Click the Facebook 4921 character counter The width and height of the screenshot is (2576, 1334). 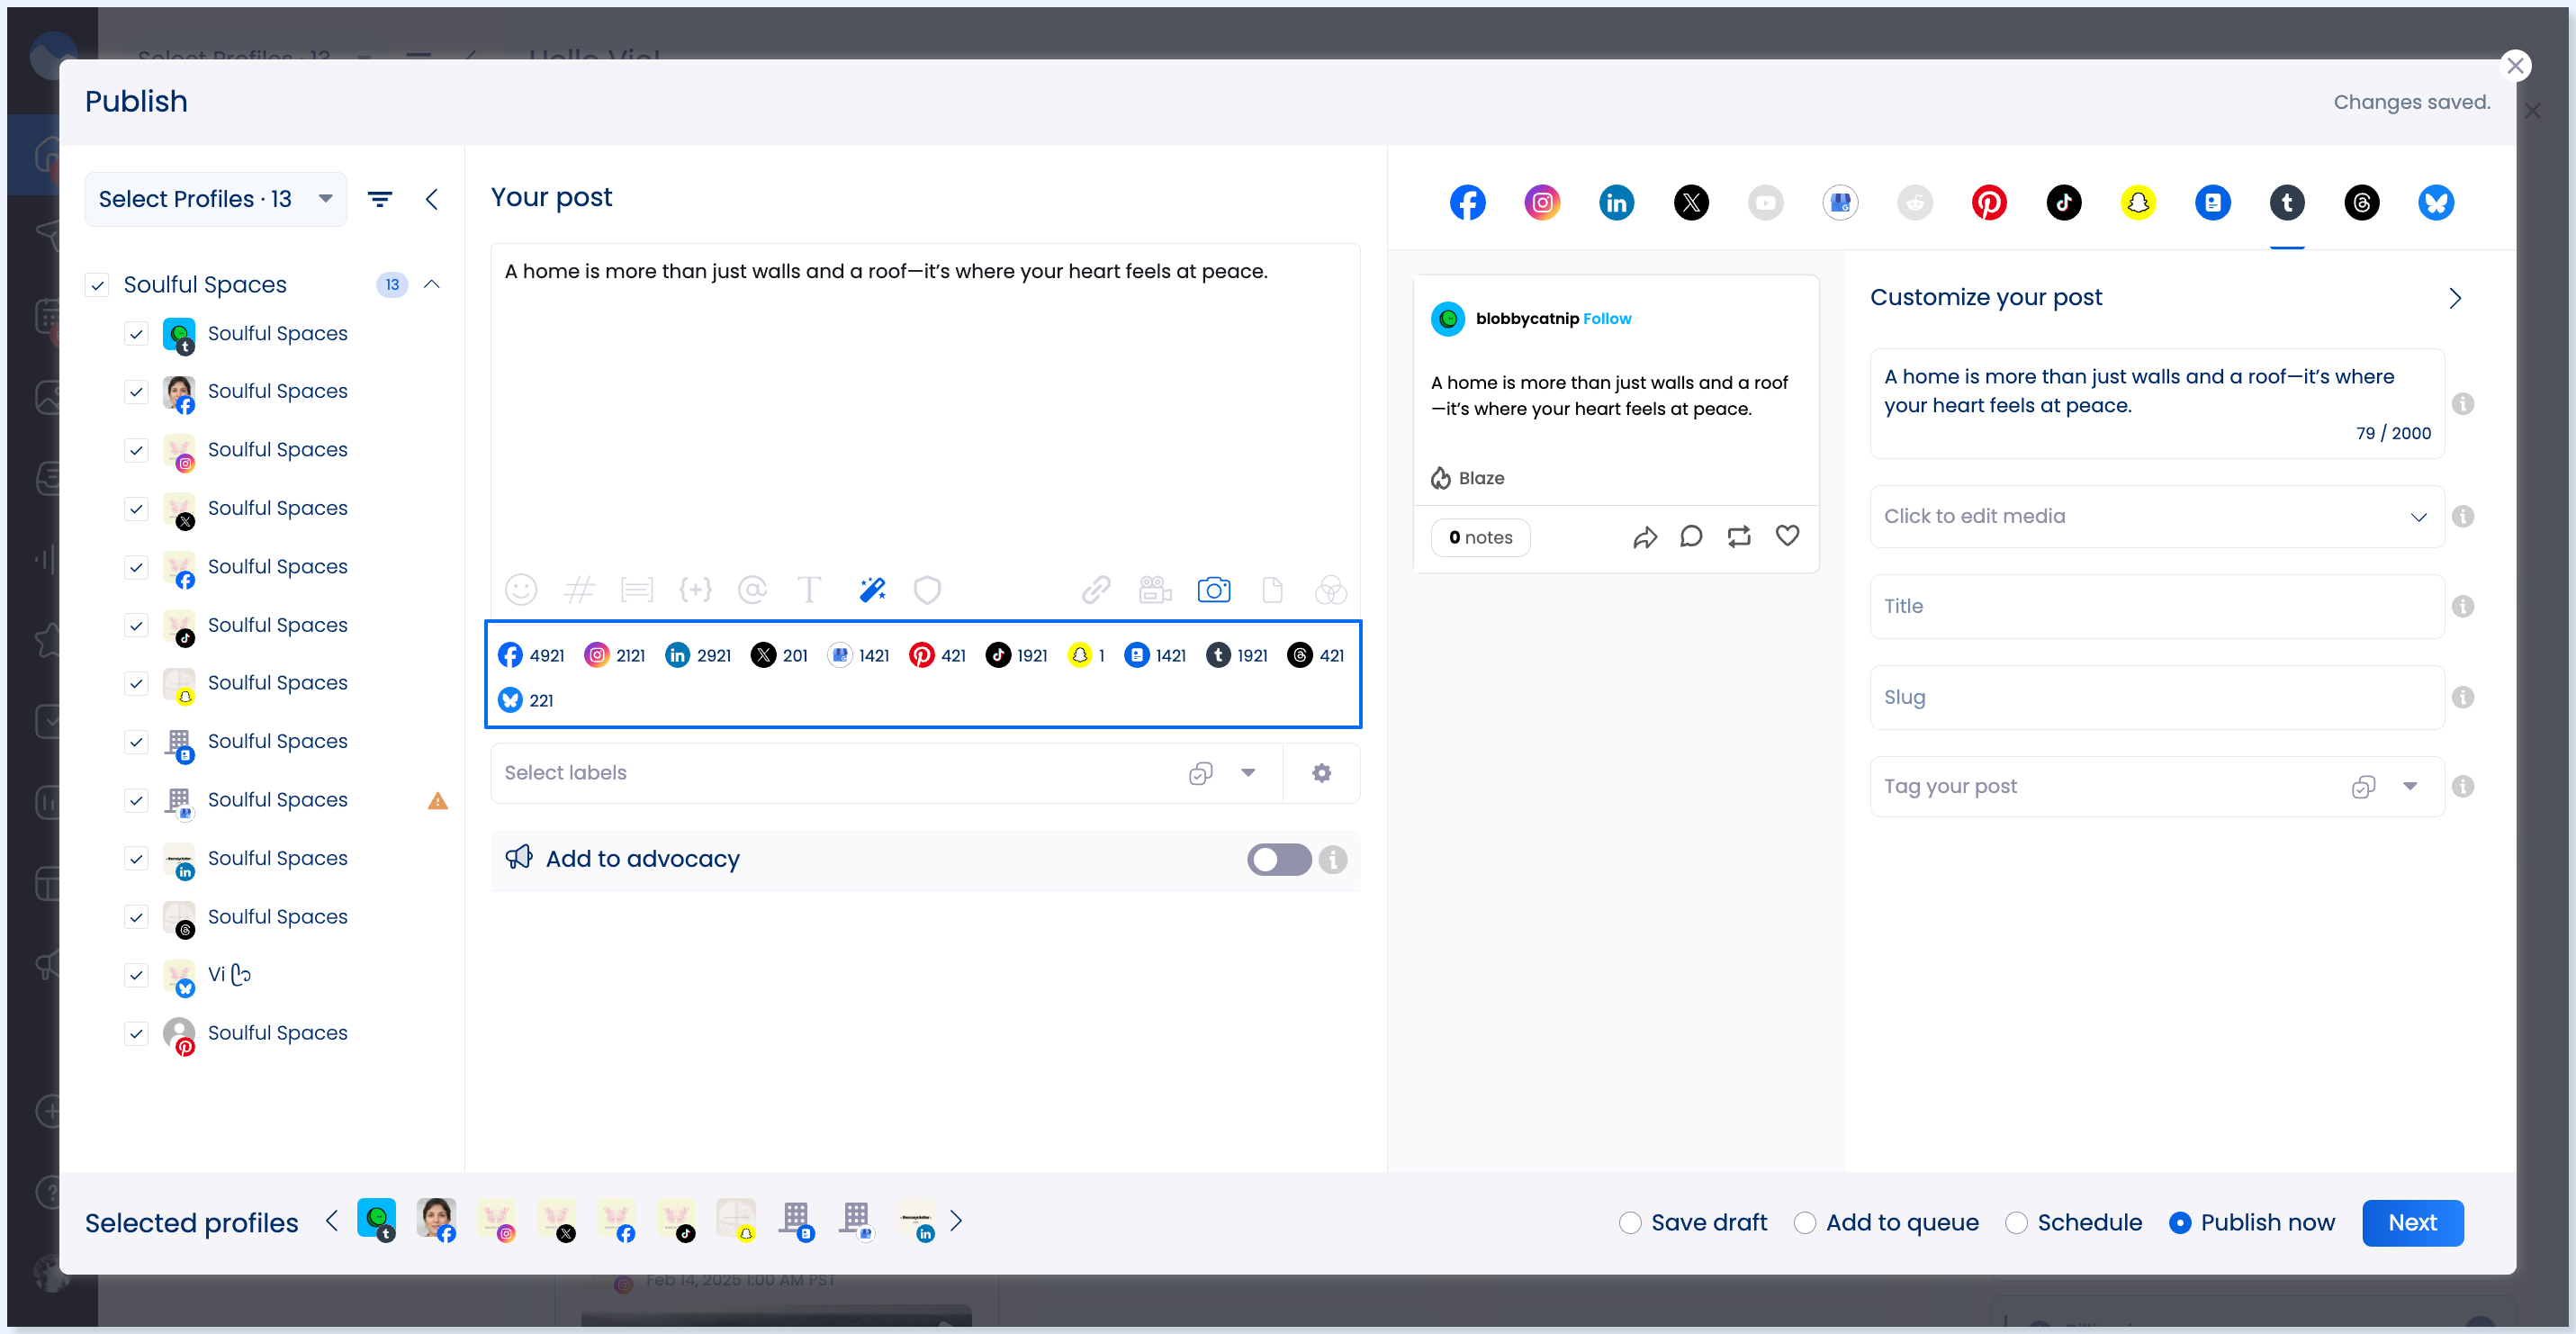click(531, 655)
